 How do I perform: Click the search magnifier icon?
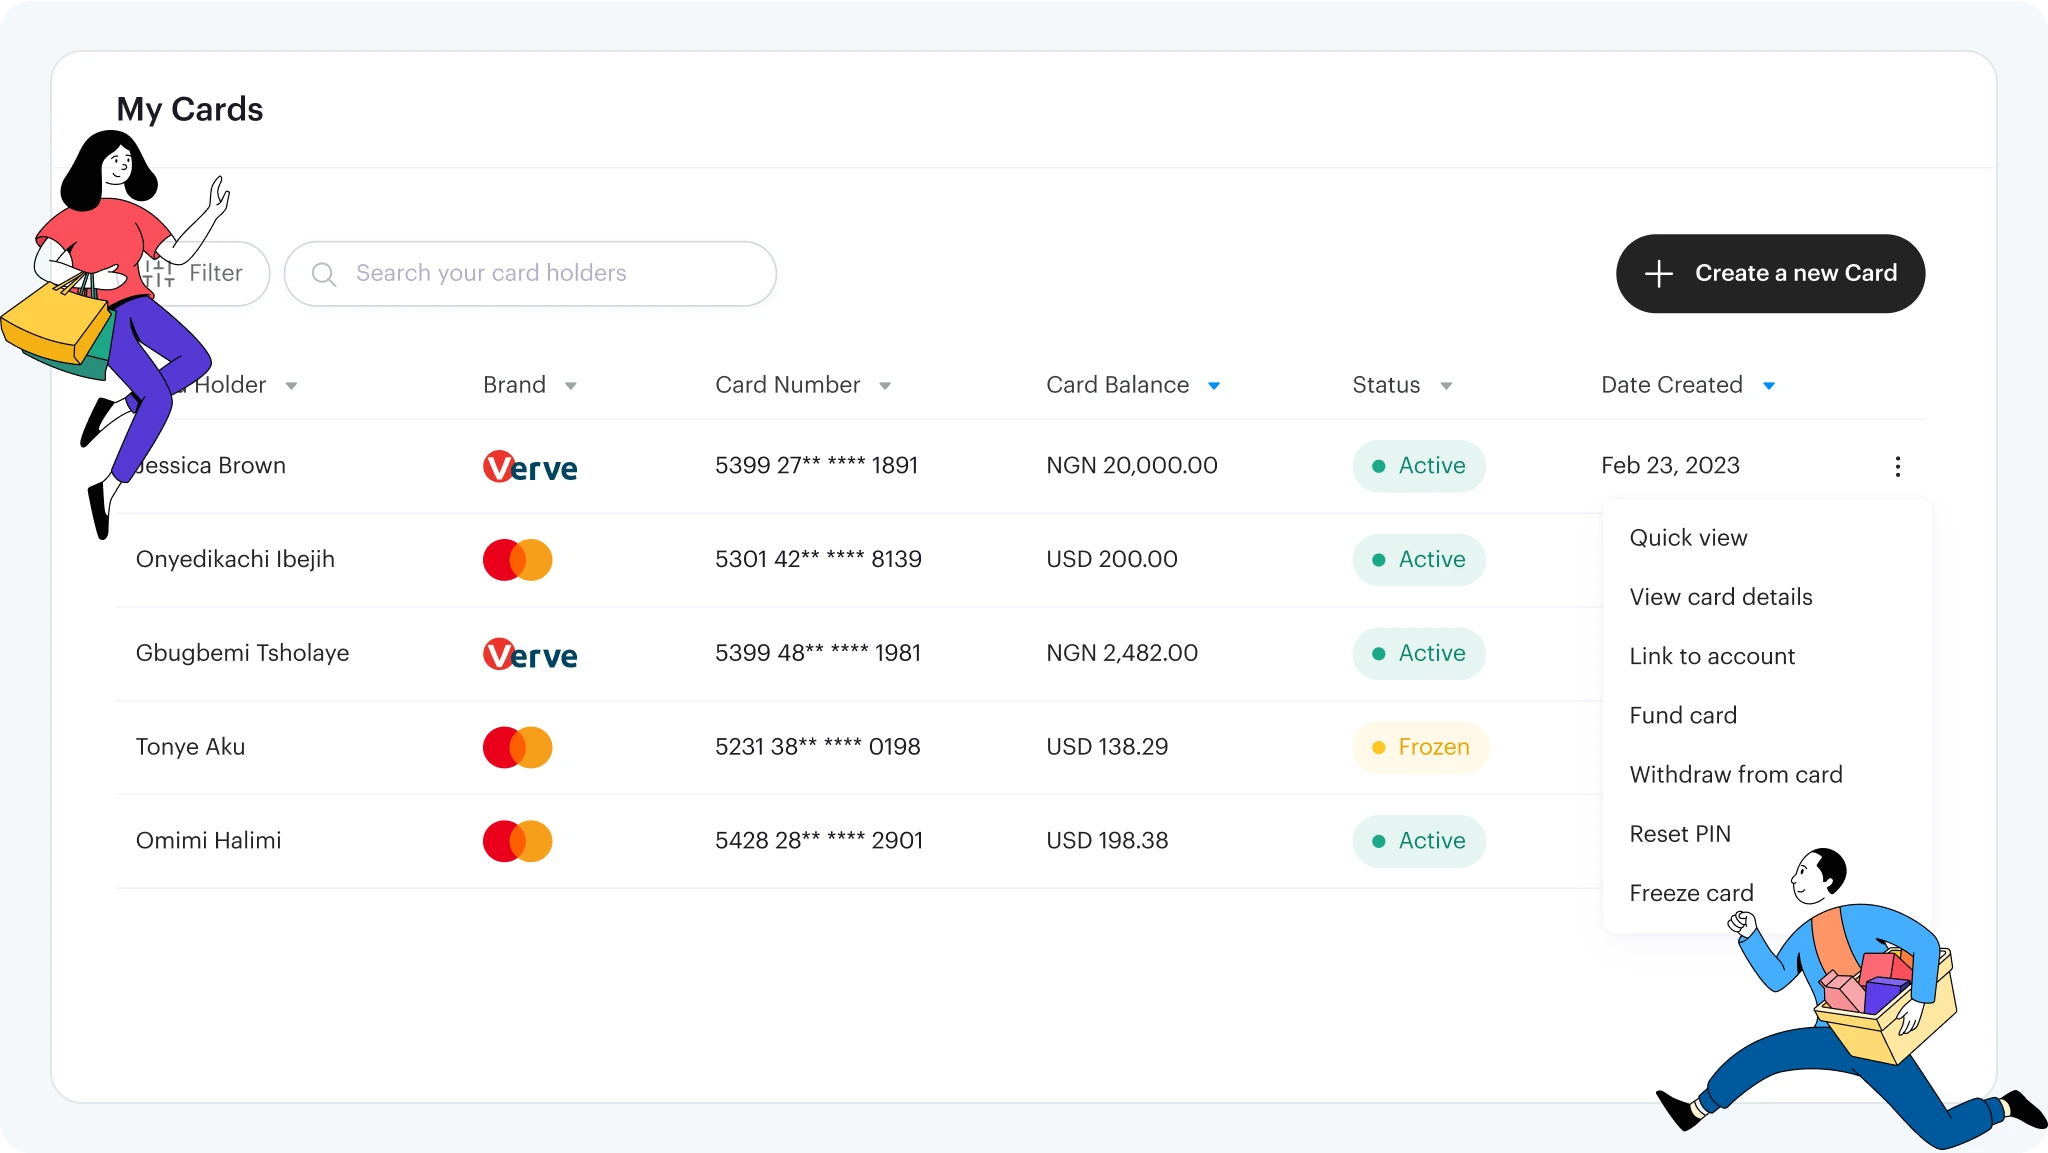(323, 274)
